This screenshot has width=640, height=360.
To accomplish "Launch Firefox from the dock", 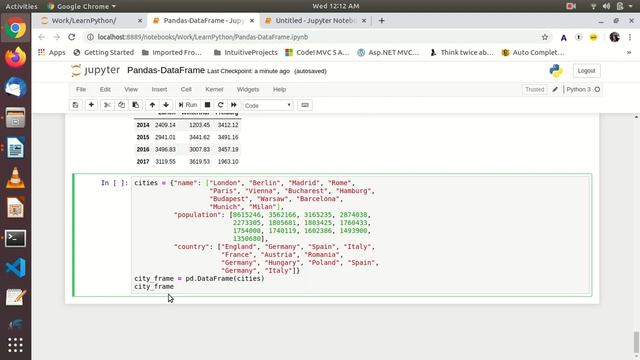I will click(x=16, y=58).
